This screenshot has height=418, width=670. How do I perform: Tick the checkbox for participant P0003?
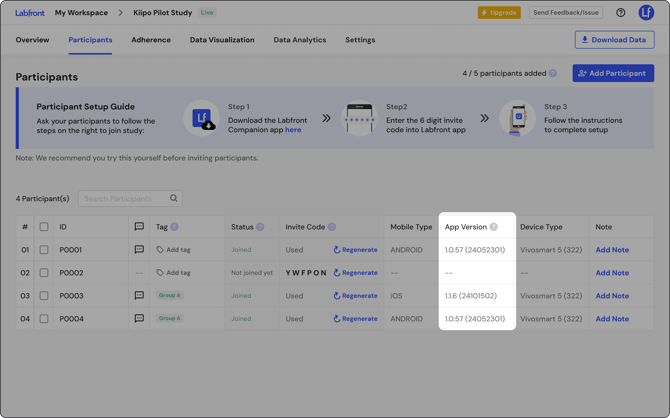pos(44,296)
